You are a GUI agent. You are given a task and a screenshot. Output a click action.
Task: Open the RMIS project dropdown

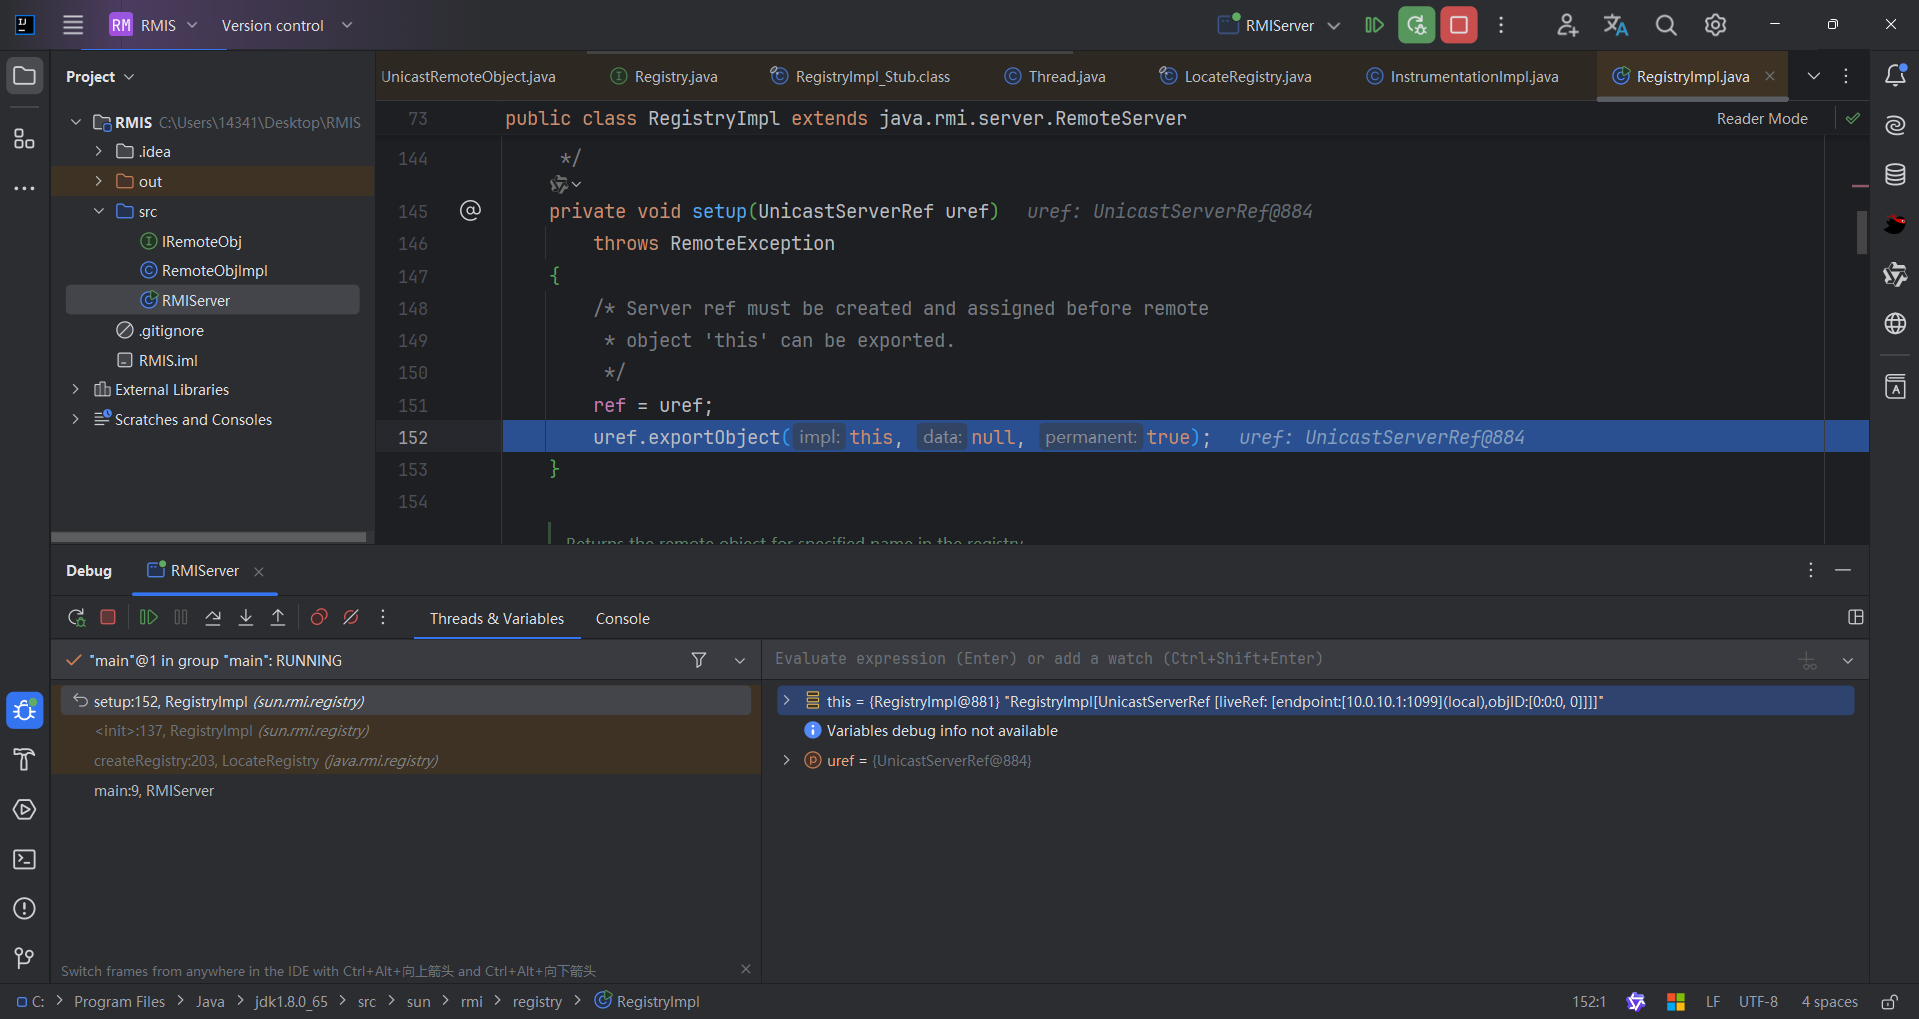click(x=154, y=25)
